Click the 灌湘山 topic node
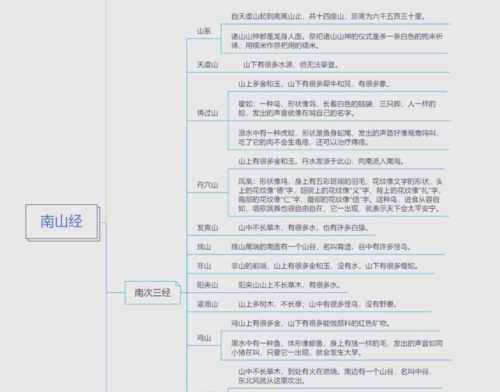The width and height of the screenshot is (500, 392). (x=207, y=304)
